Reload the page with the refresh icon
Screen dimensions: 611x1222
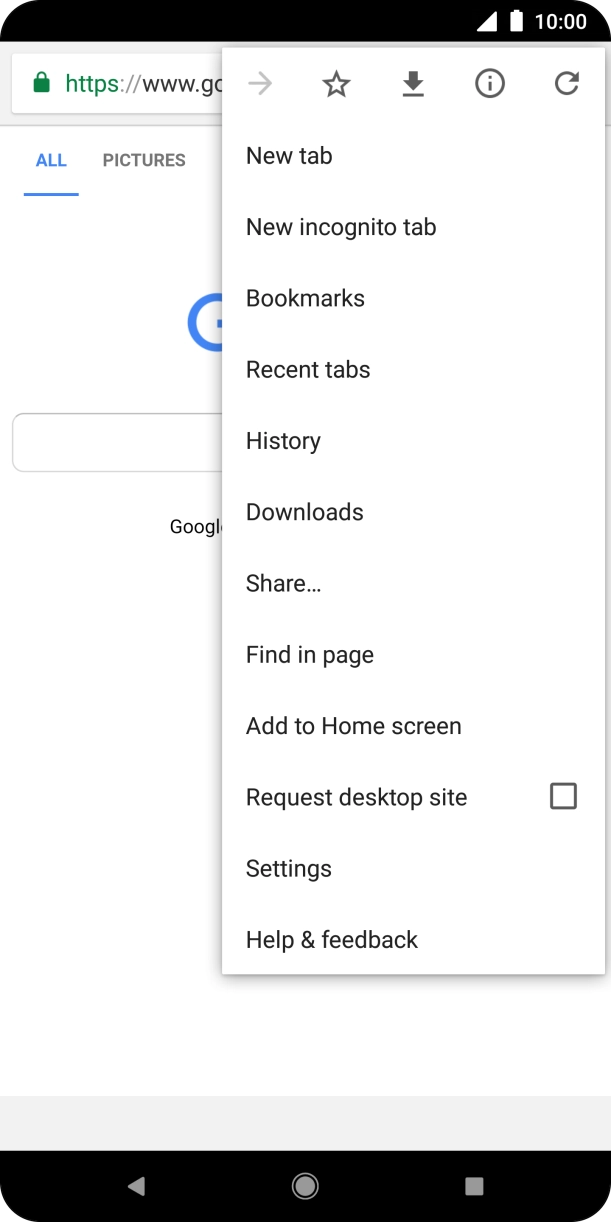567,84
